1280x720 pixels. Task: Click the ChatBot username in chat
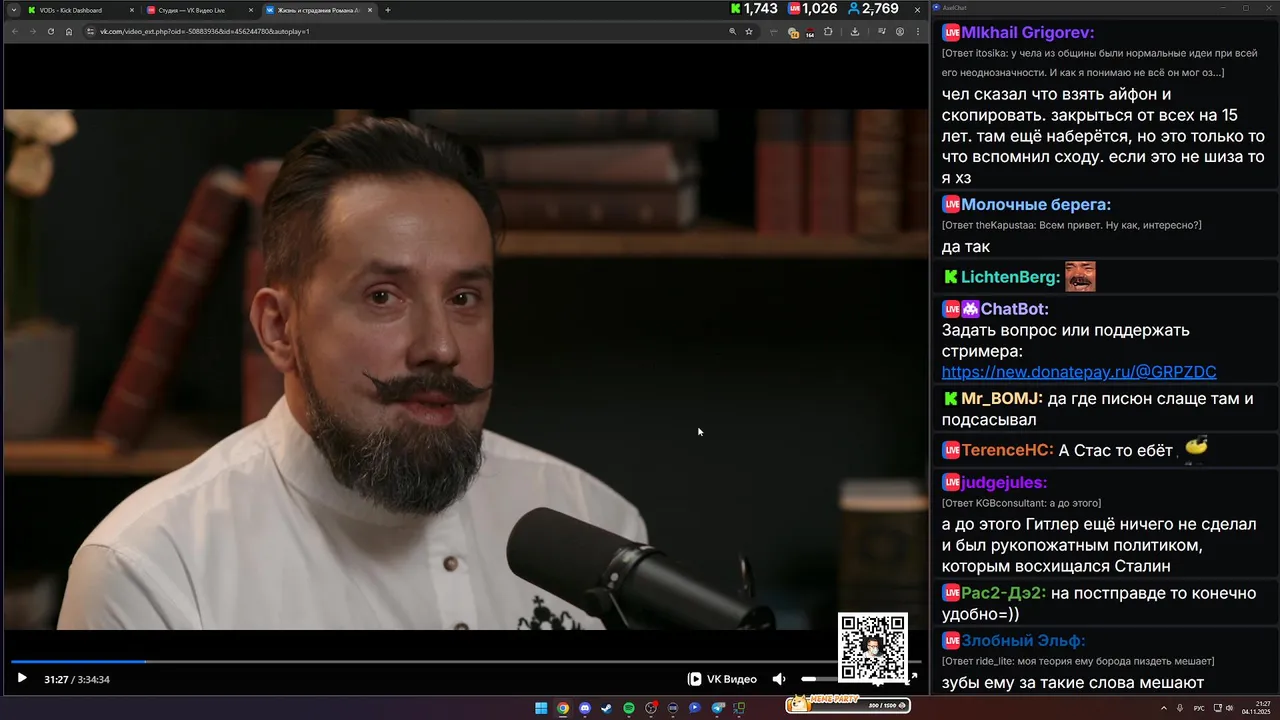click(1015, 309)
